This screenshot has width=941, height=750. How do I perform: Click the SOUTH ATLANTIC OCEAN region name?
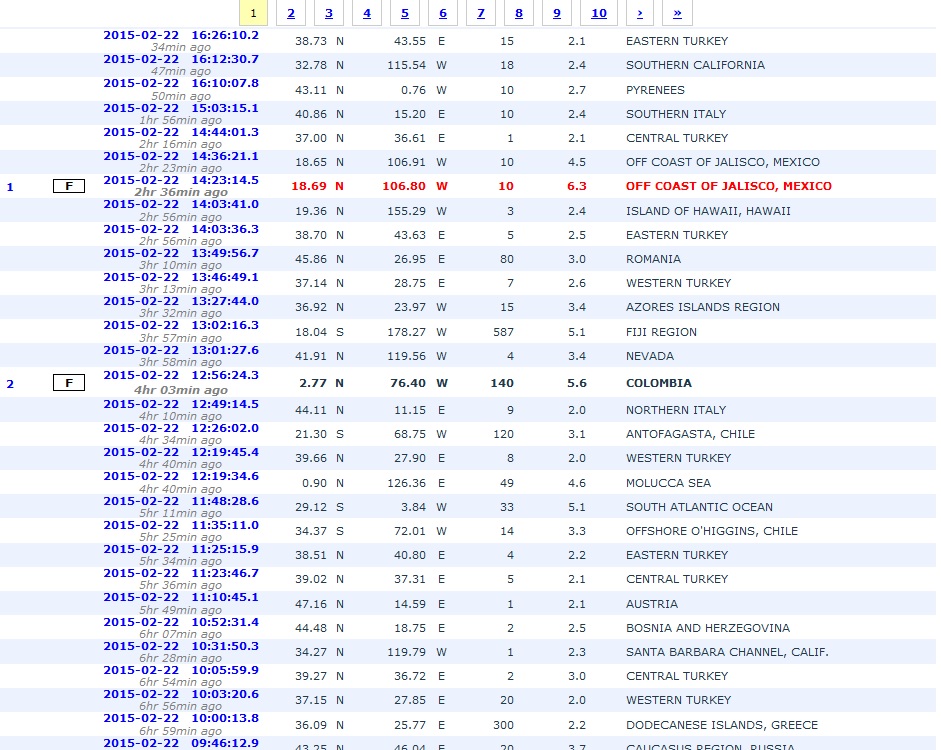(699, 507)
